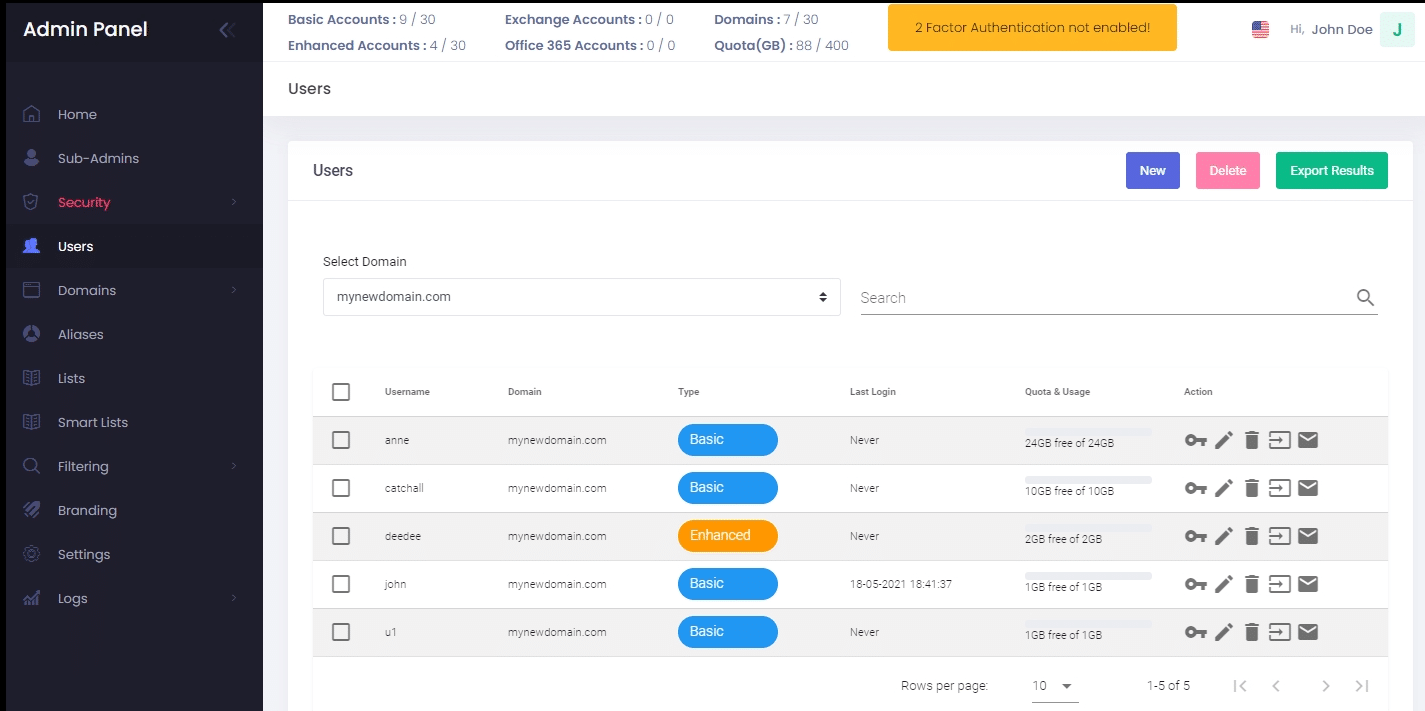The height and width of the screenshot is (711, 1425).
Task: Click envelope mail icon for user u1
Action: (x=1307, y=632)
